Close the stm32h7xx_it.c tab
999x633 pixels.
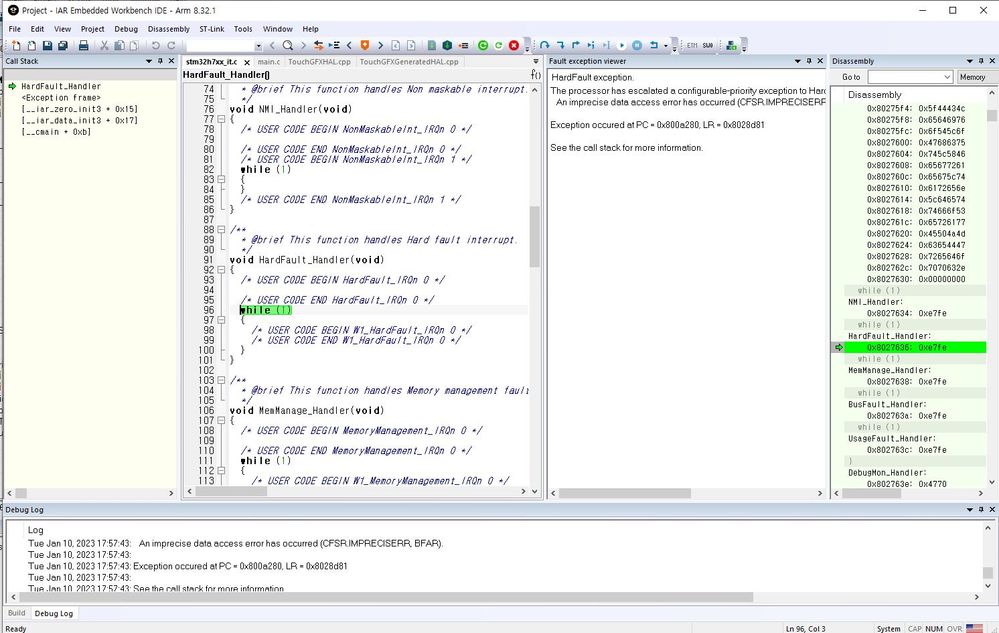(247, 62)
